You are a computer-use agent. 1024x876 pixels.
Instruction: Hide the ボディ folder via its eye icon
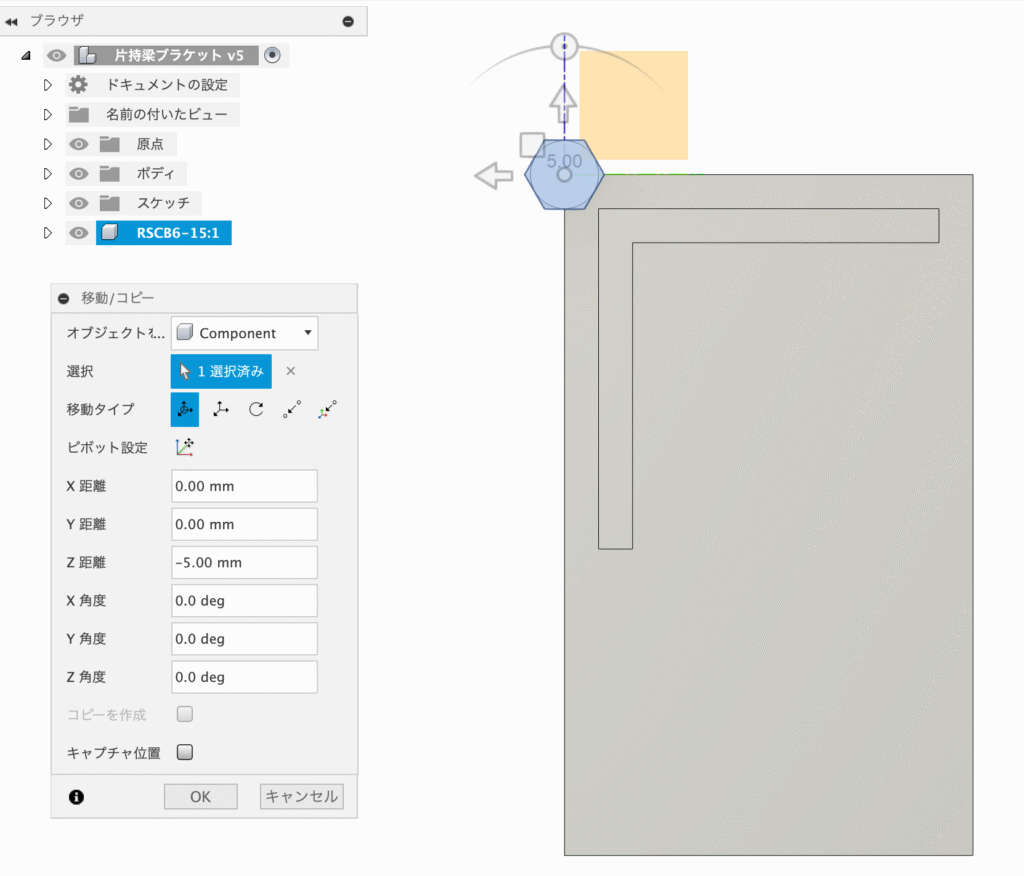(79, 174)
